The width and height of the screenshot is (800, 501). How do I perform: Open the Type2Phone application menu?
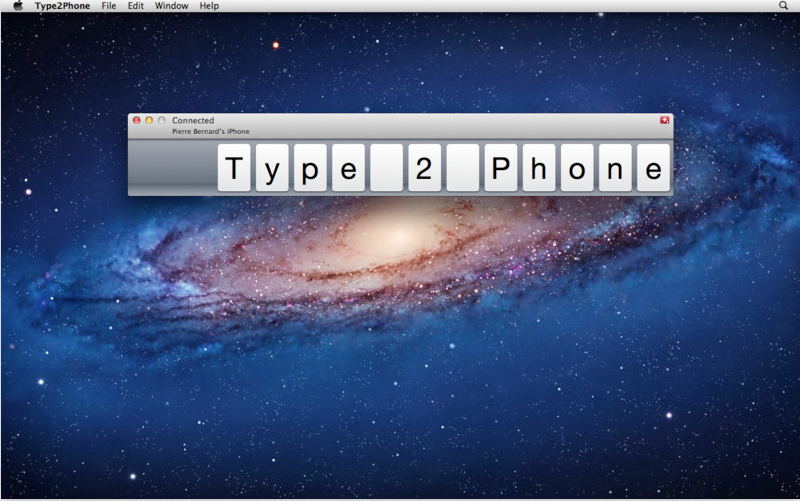point(62,6)
